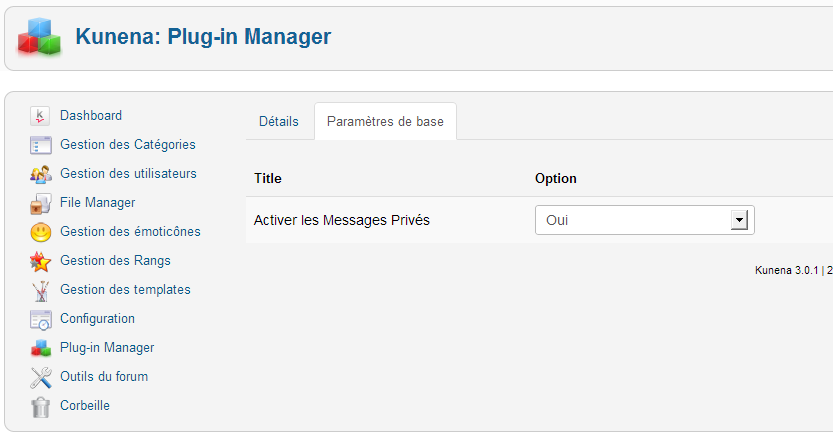Image resolution: width=833 pixels, height=436 pixels.
Task: Click the Dashboard icon in sidebar
Action: [40, 116]
